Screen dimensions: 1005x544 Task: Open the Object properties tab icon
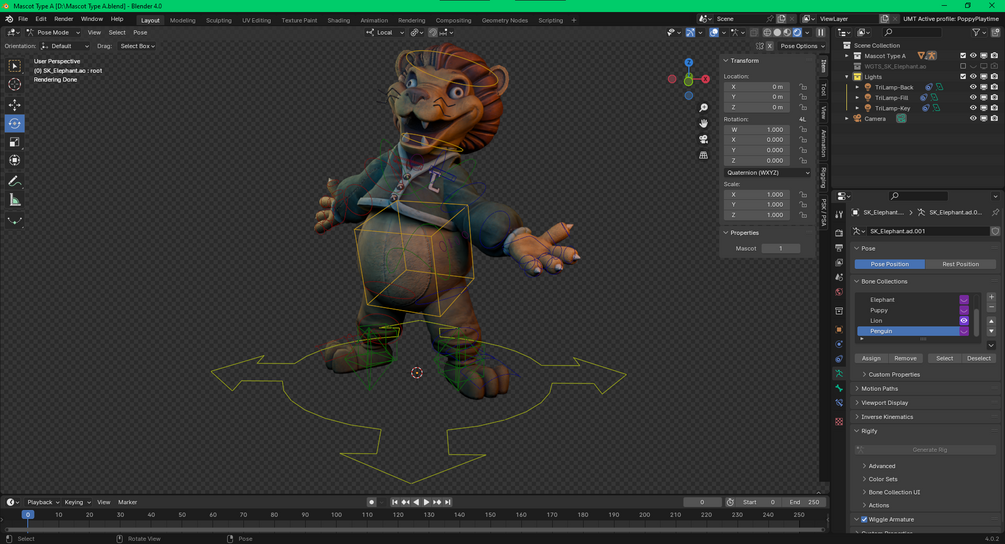(839, 329)
